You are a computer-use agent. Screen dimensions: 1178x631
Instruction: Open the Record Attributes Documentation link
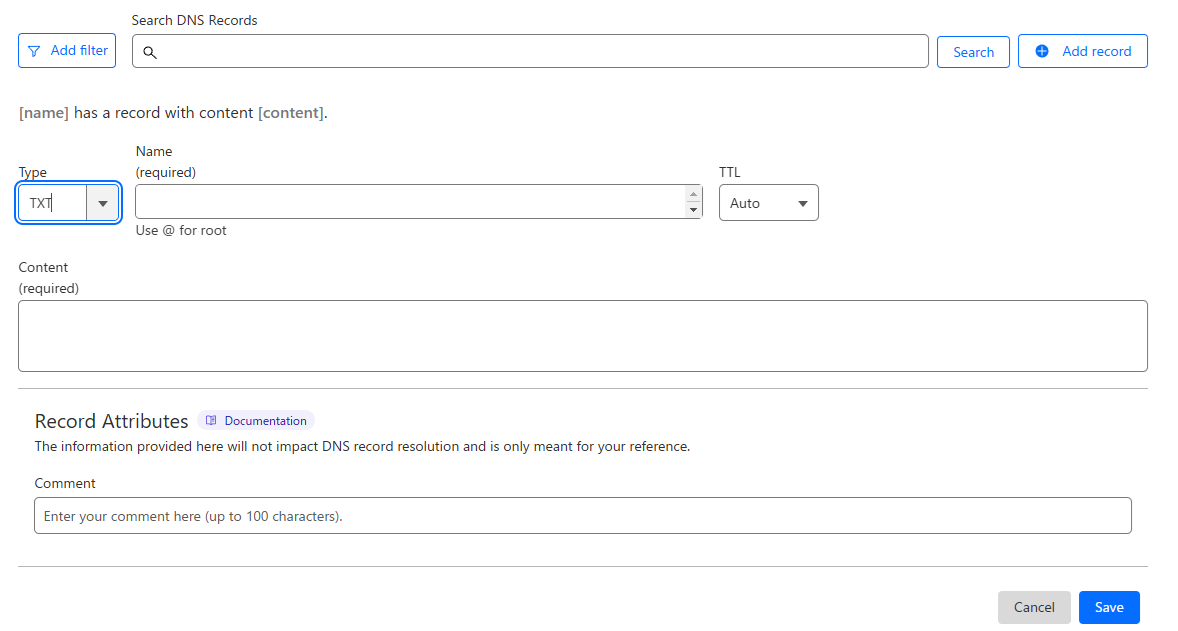pos(256,421)
